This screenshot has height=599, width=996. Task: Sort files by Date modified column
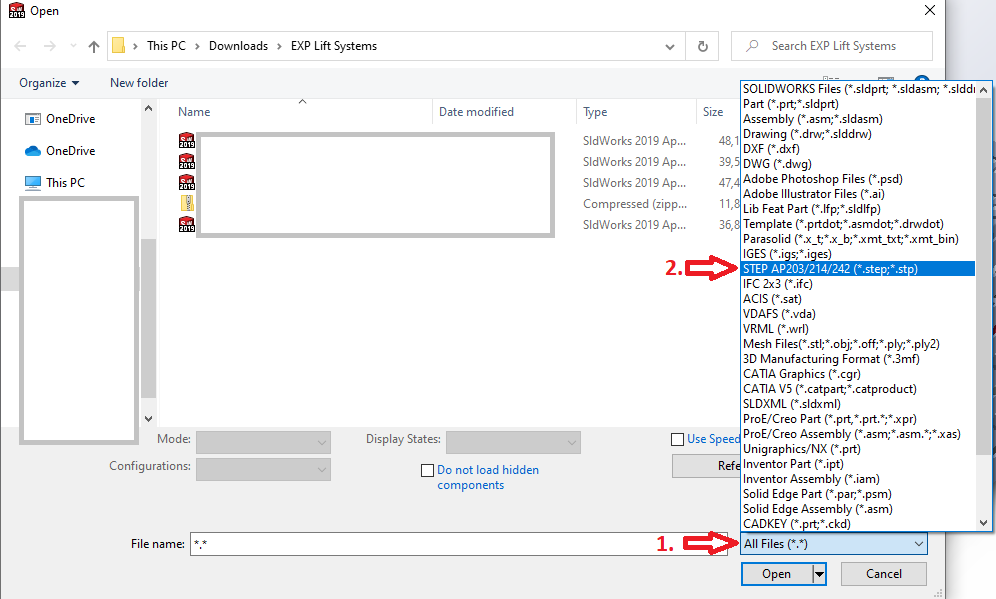tap(476, 112)
